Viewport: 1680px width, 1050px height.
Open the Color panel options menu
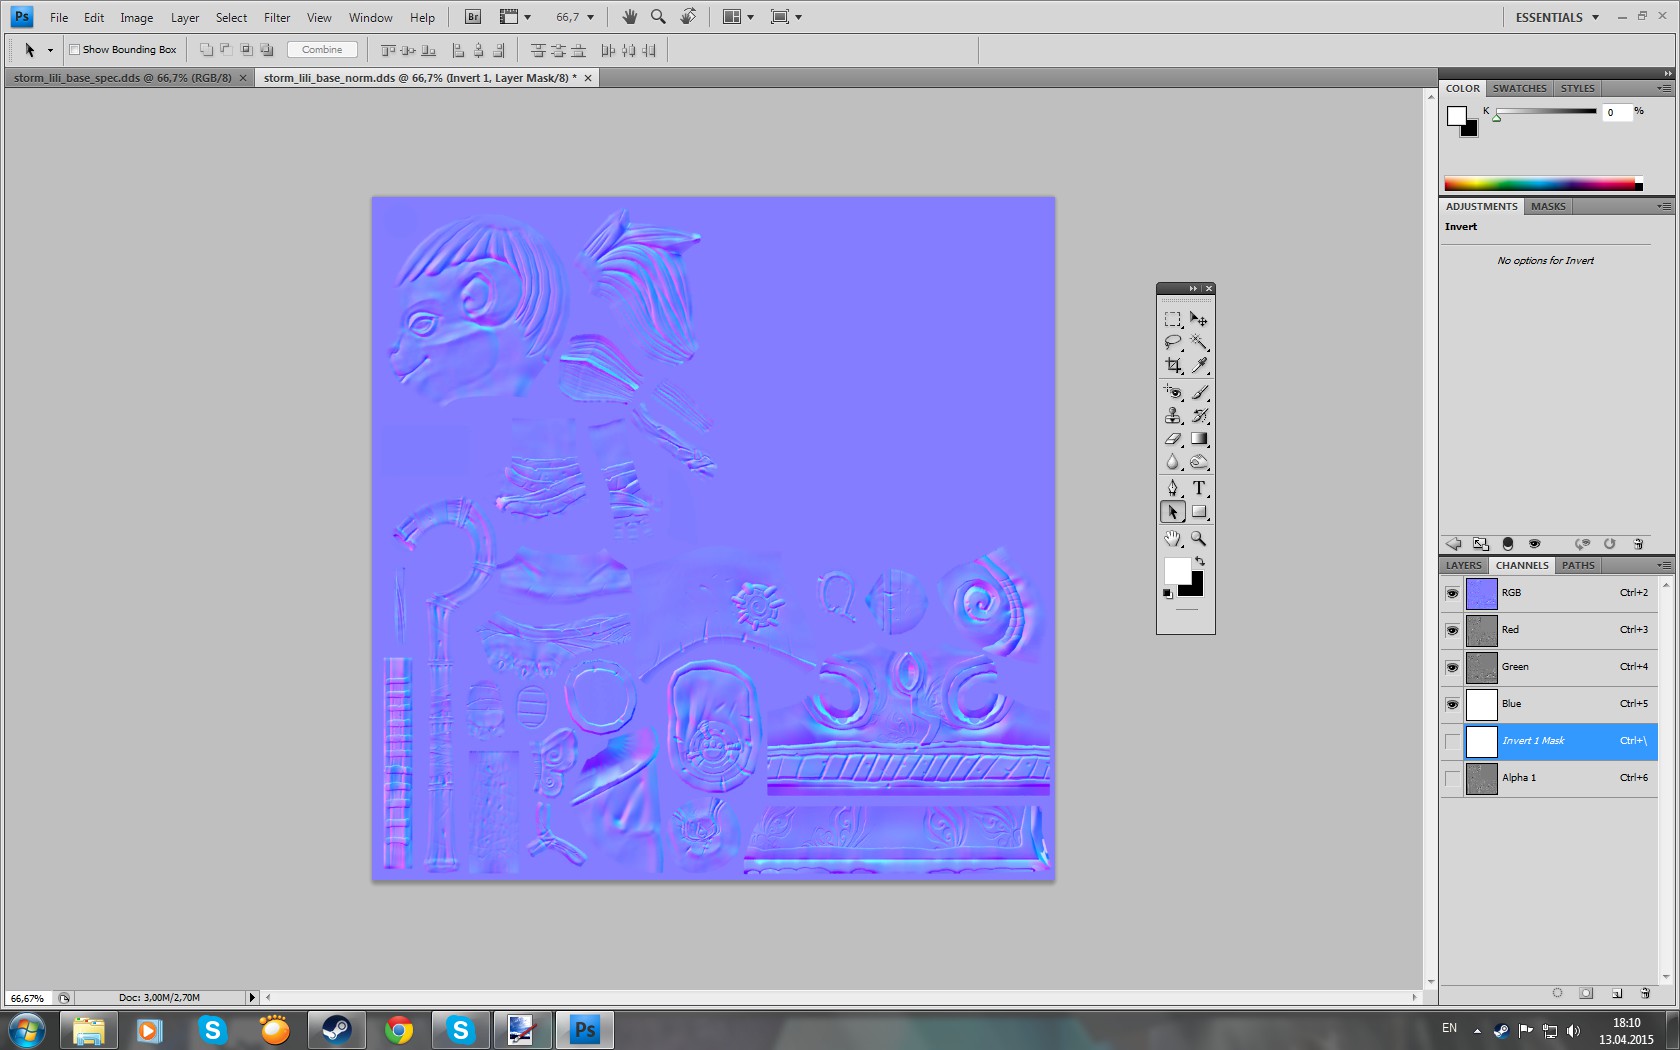(1664, 89)
